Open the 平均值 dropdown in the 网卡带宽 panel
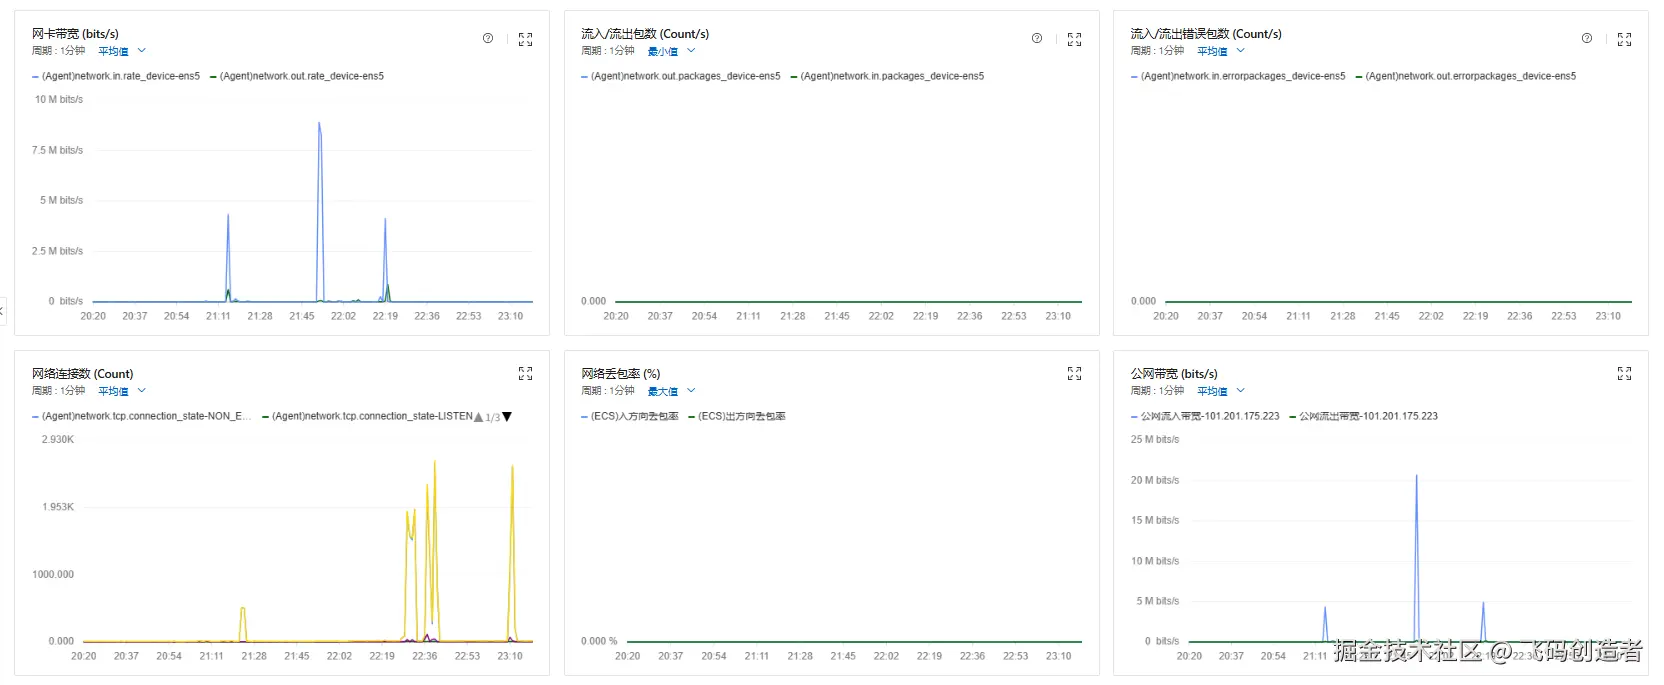 tap(122, 51)
